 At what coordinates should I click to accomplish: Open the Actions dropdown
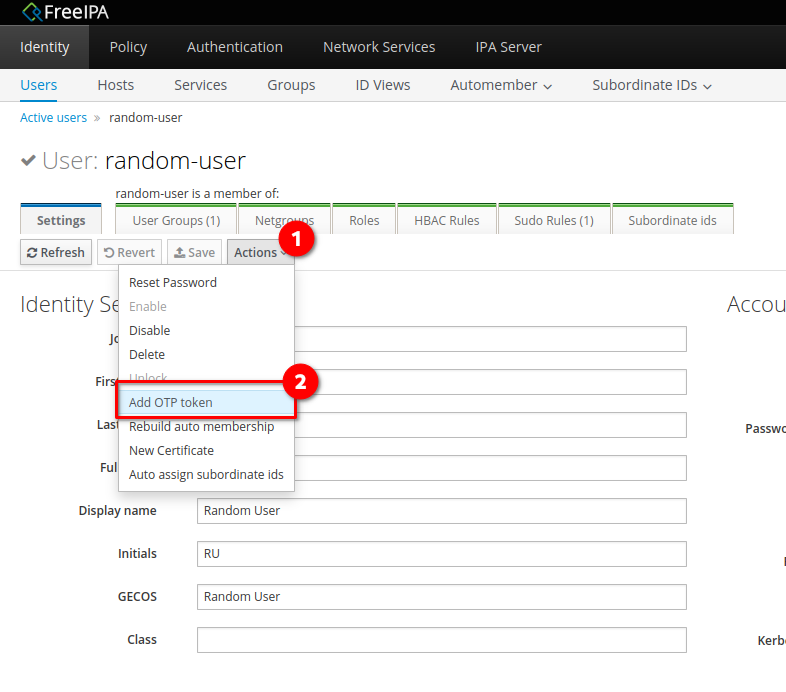click(x=260, y=252)
